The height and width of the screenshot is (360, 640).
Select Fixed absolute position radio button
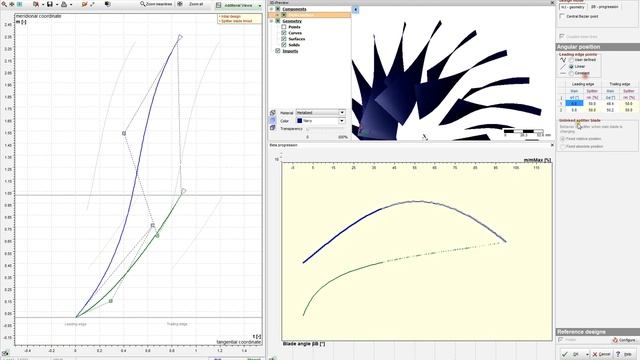click(x=562, y=146)
